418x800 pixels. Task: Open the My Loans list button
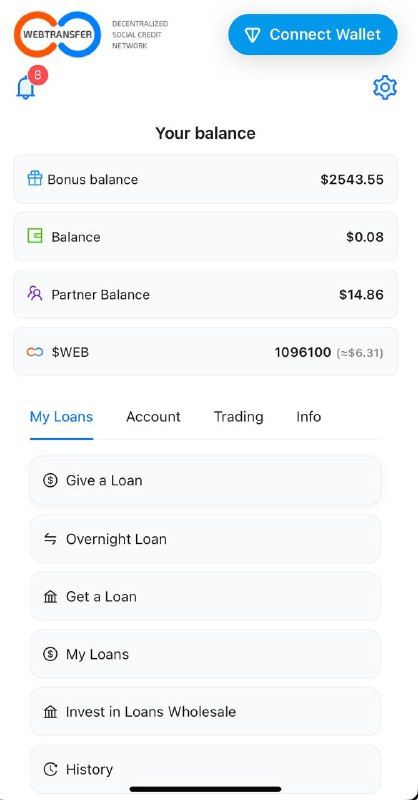click(205, 654)
